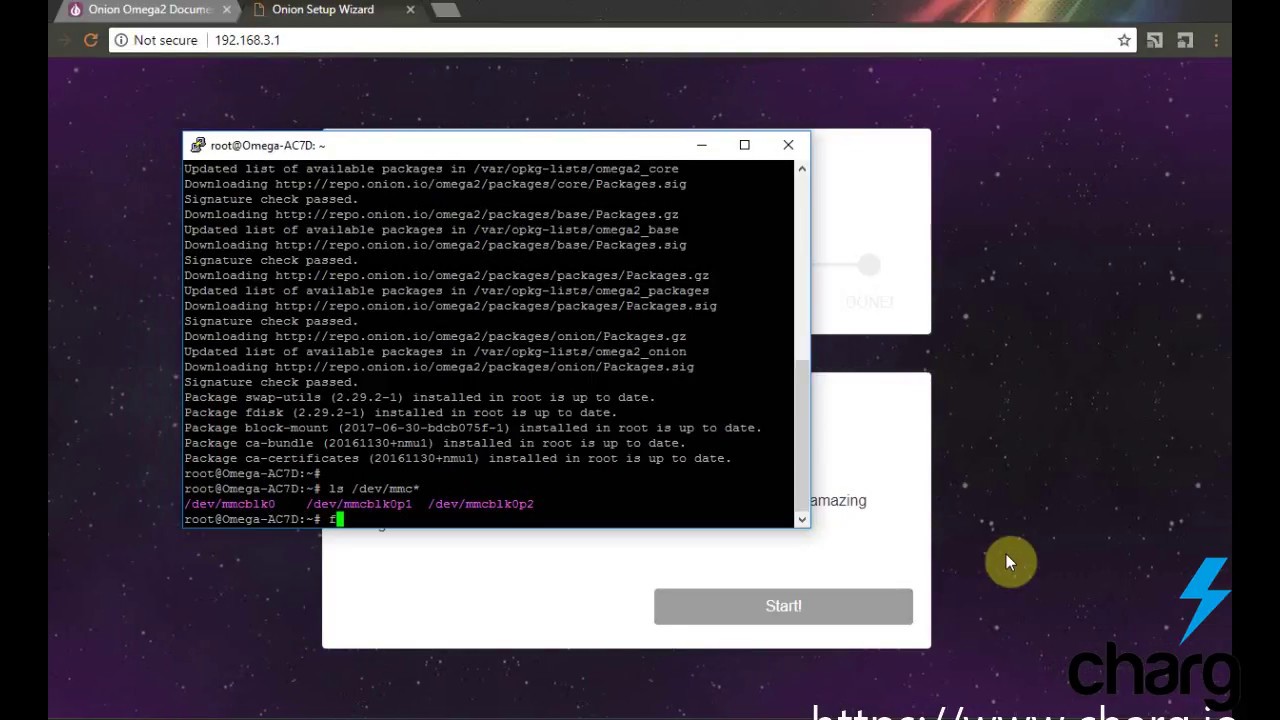The image size is (1280, 720).
Task: Click the first extension icon beside the star
Action: tap(1155, 40)
